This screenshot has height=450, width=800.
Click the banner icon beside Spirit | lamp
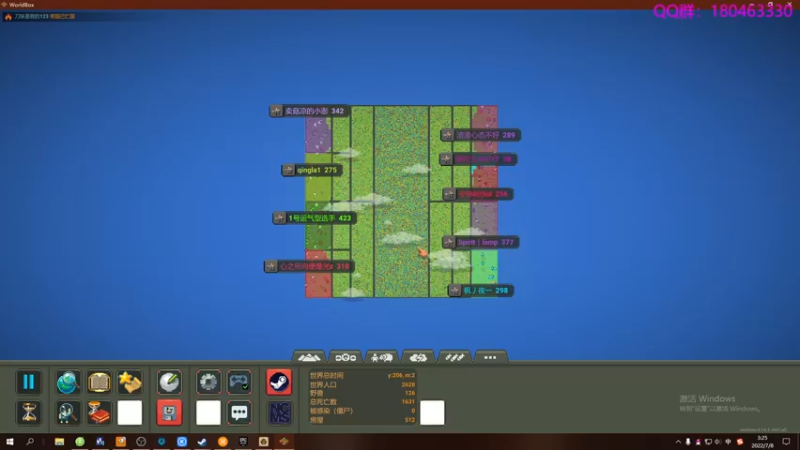(449, 242)
